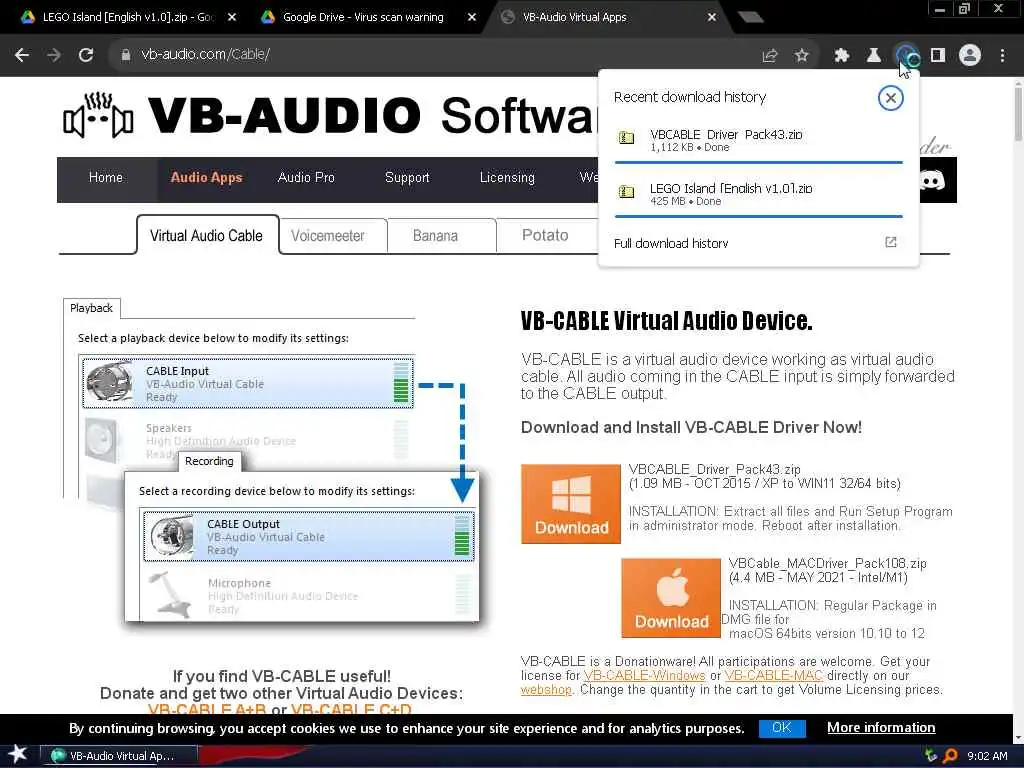Click VB-Audio Virtual Ap... taskbar button

point(120,756)
